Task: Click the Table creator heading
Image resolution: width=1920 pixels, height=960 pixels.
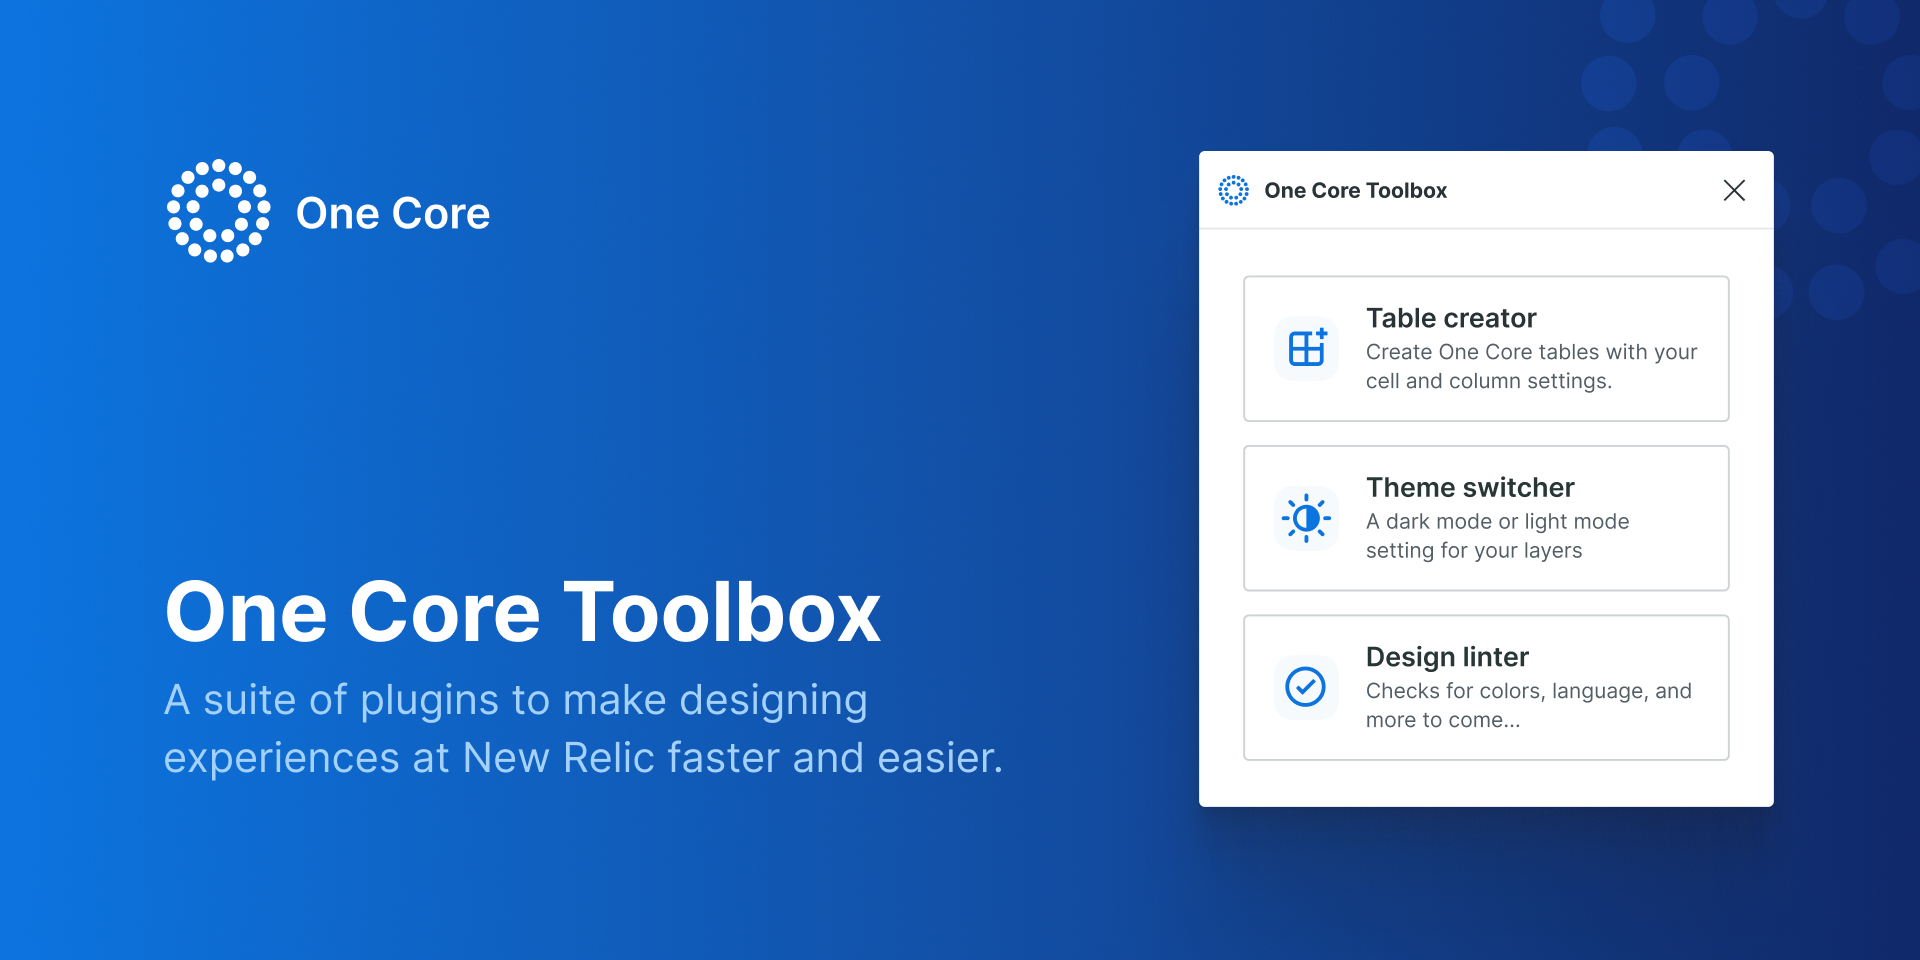Action: coord(1451,318)
